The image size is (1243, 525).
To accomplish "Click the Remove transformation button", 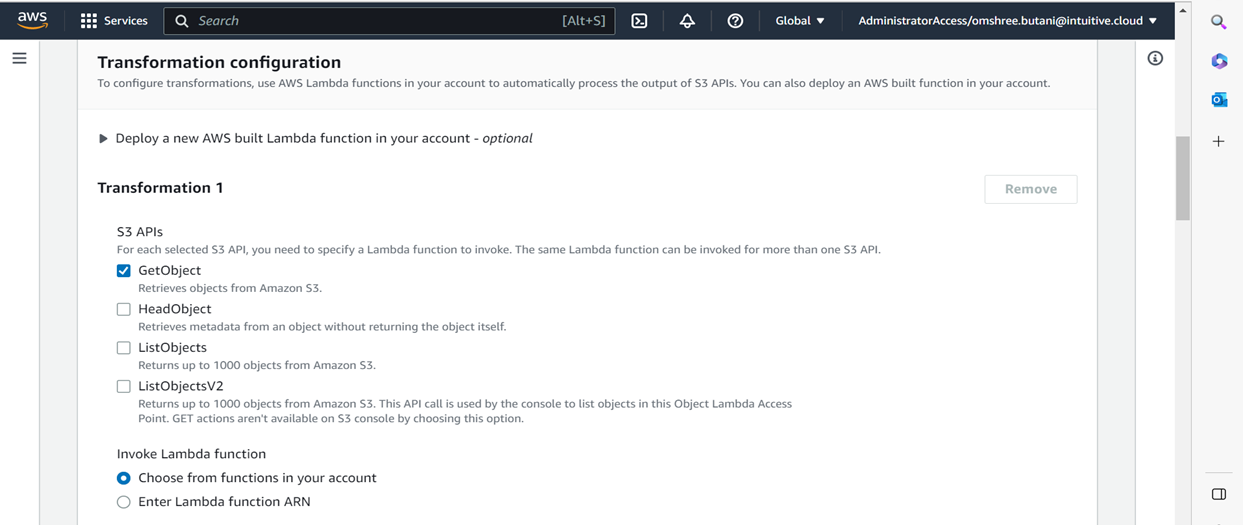I will click(1030, 189).
